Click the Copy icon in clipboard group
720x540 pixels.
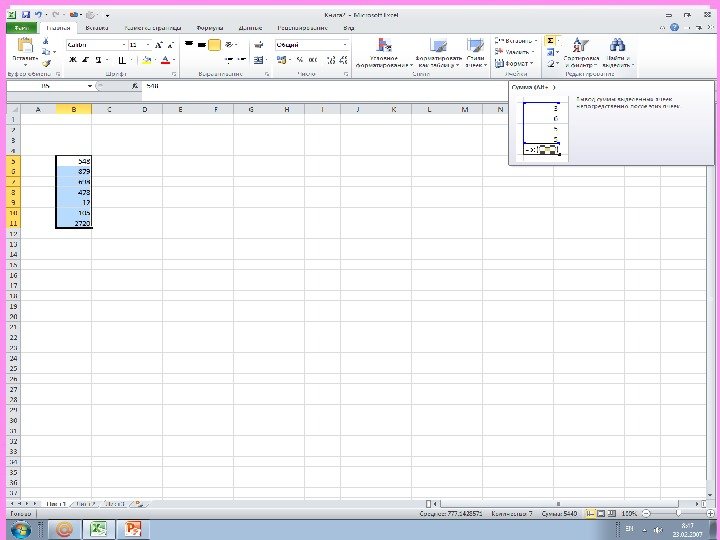46,52
